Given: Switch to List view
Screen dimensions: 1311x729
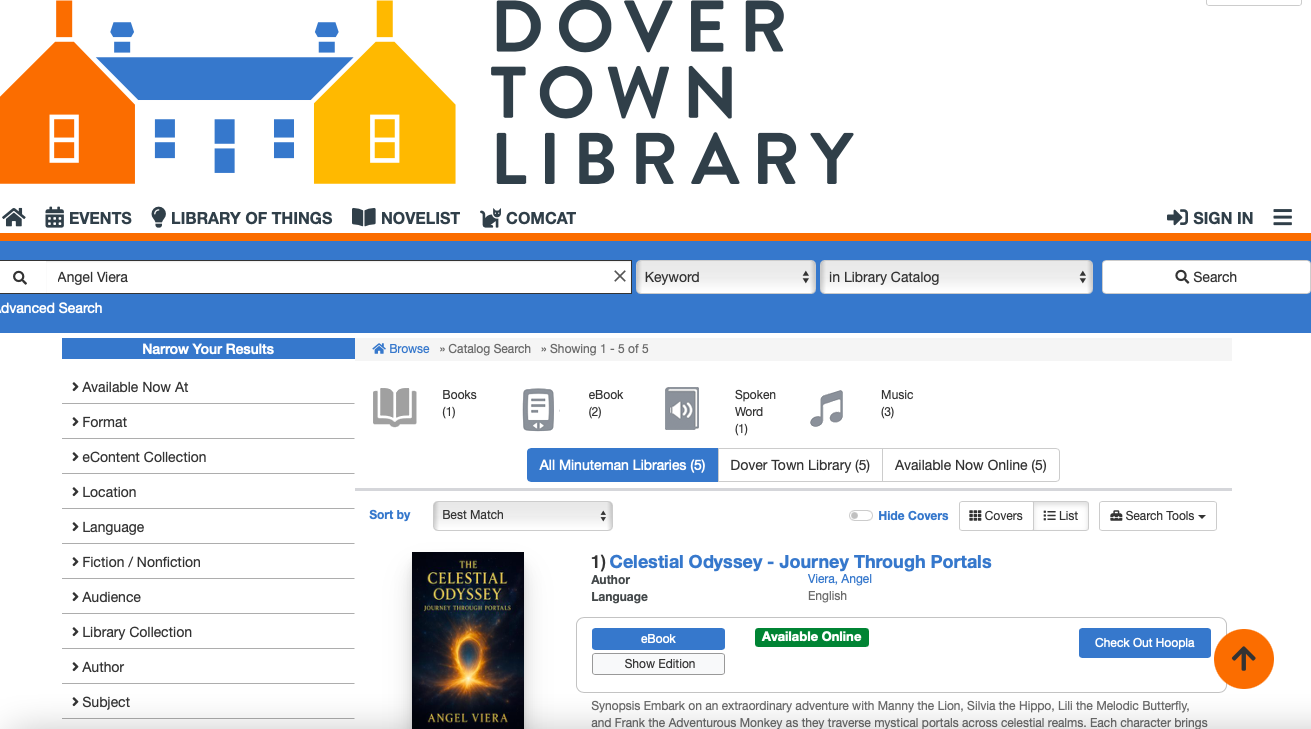Looking at the screenshot, I should point(1061,516).
